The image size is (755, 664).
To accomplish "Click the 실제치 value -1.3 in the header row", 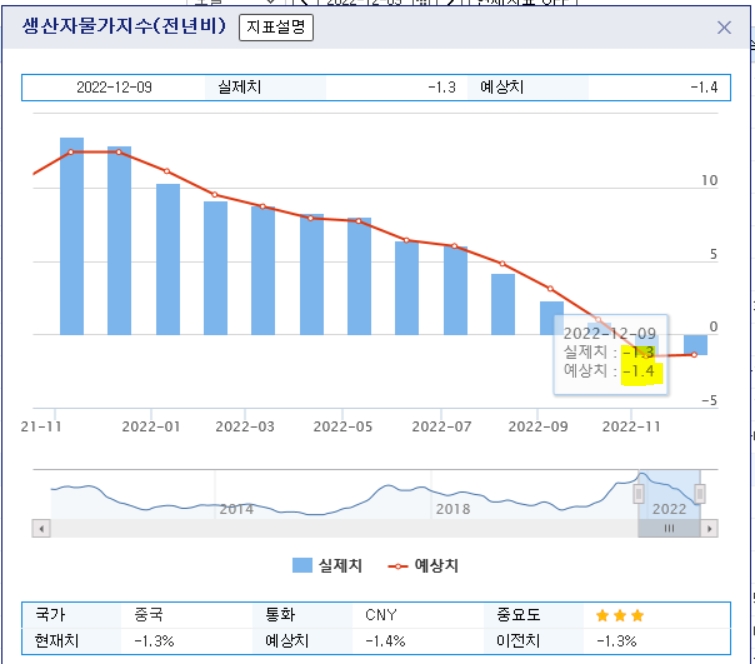I will click(x=442, y=87).
